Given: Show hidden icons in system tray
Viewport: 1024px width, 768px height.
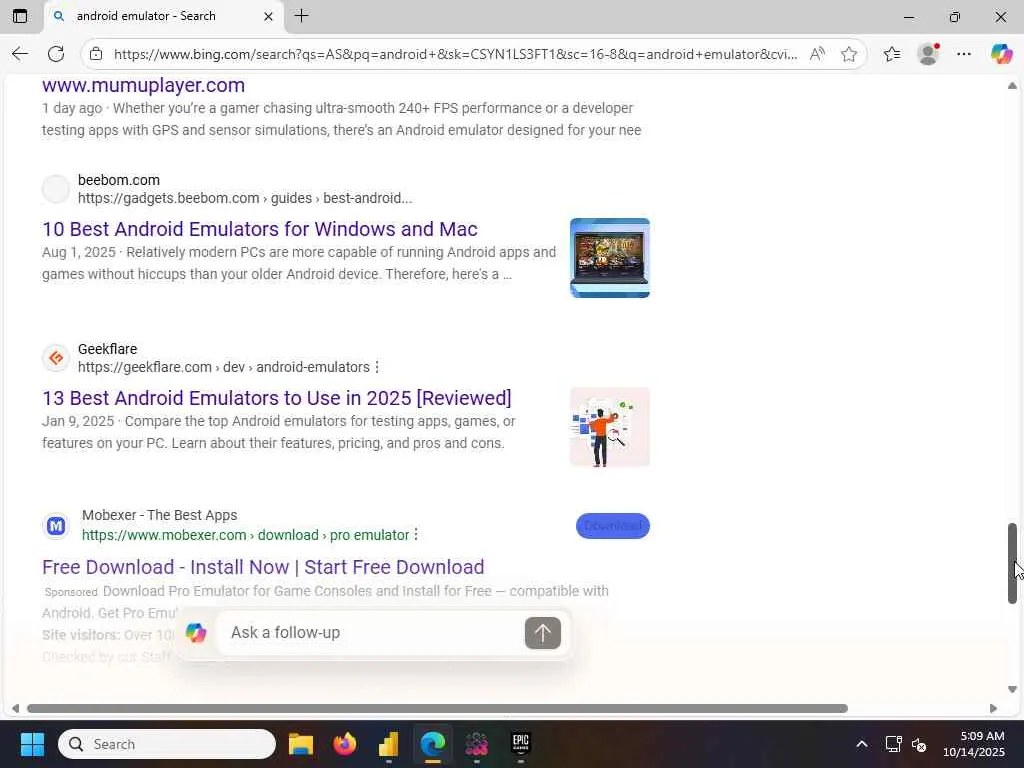Looking at the screenshot, I should [862, 744].
